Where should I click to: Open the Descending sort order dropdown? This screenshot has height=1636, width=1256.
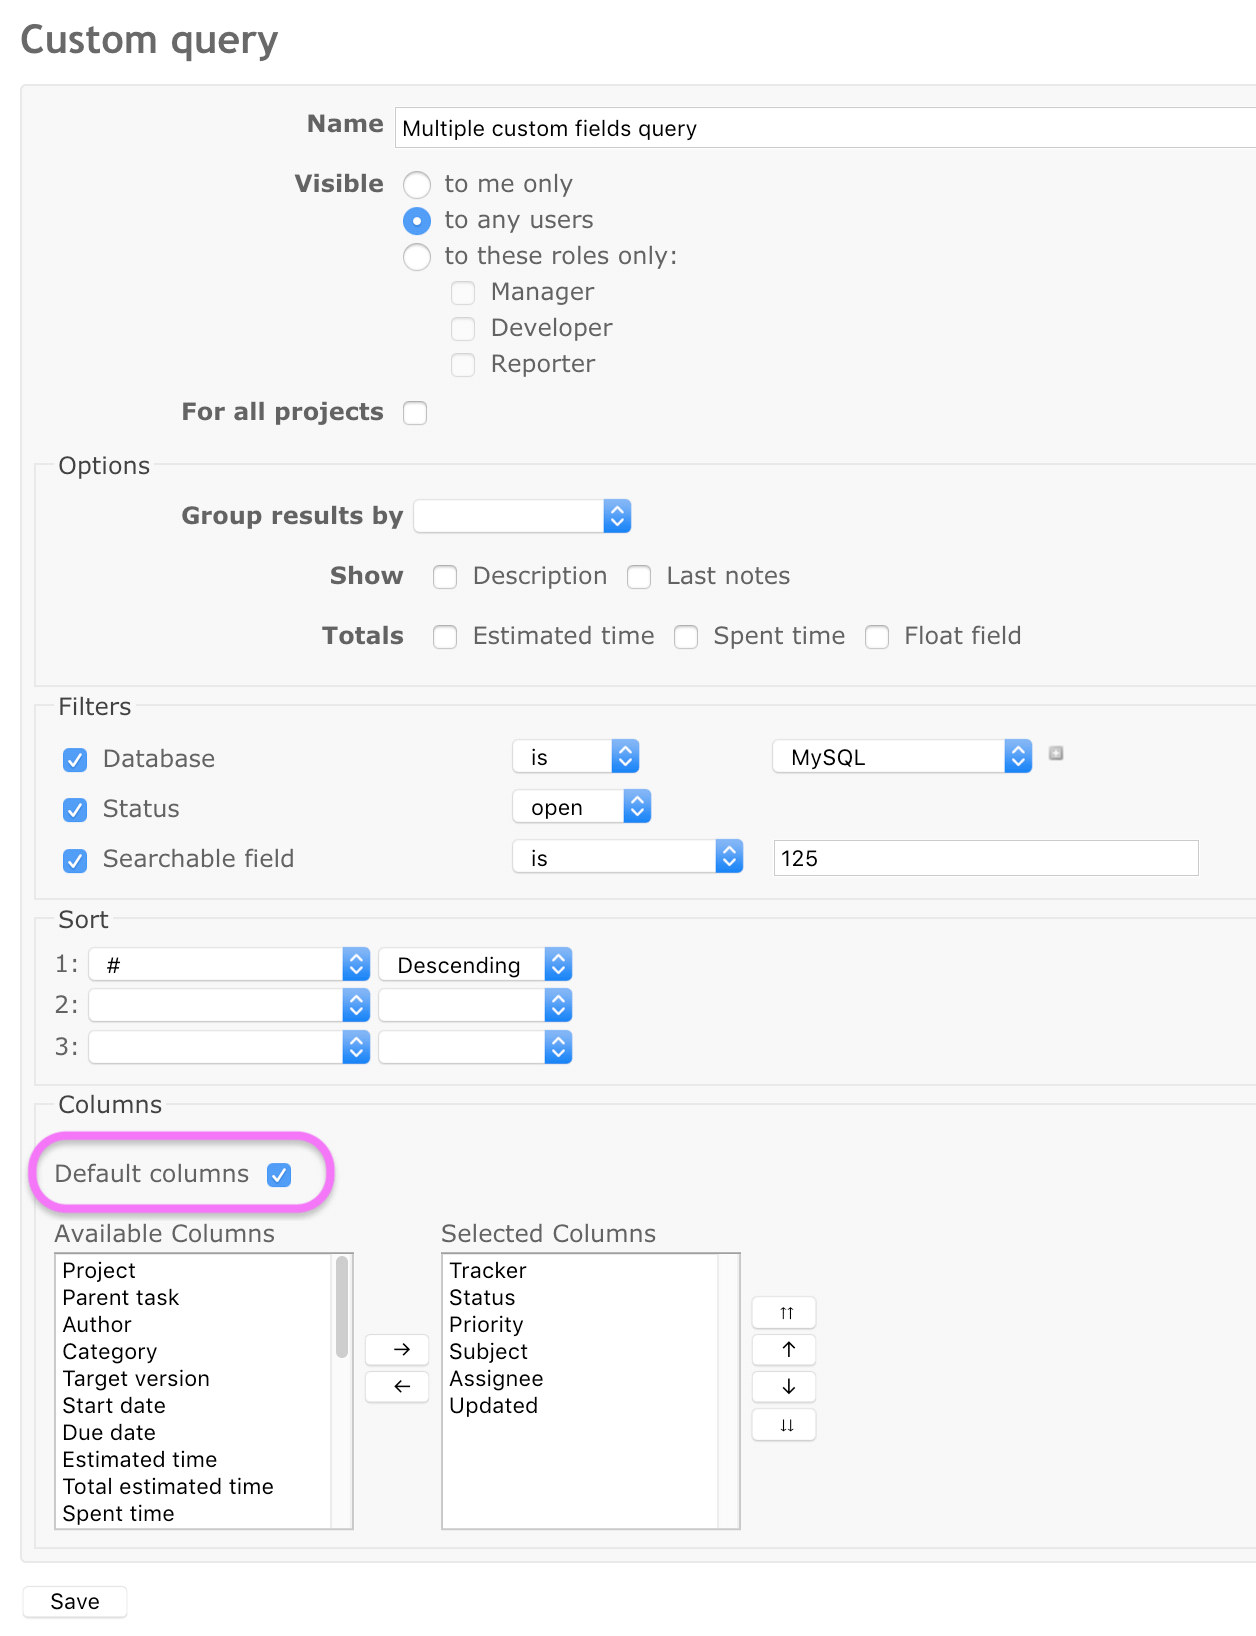(475, 965)
